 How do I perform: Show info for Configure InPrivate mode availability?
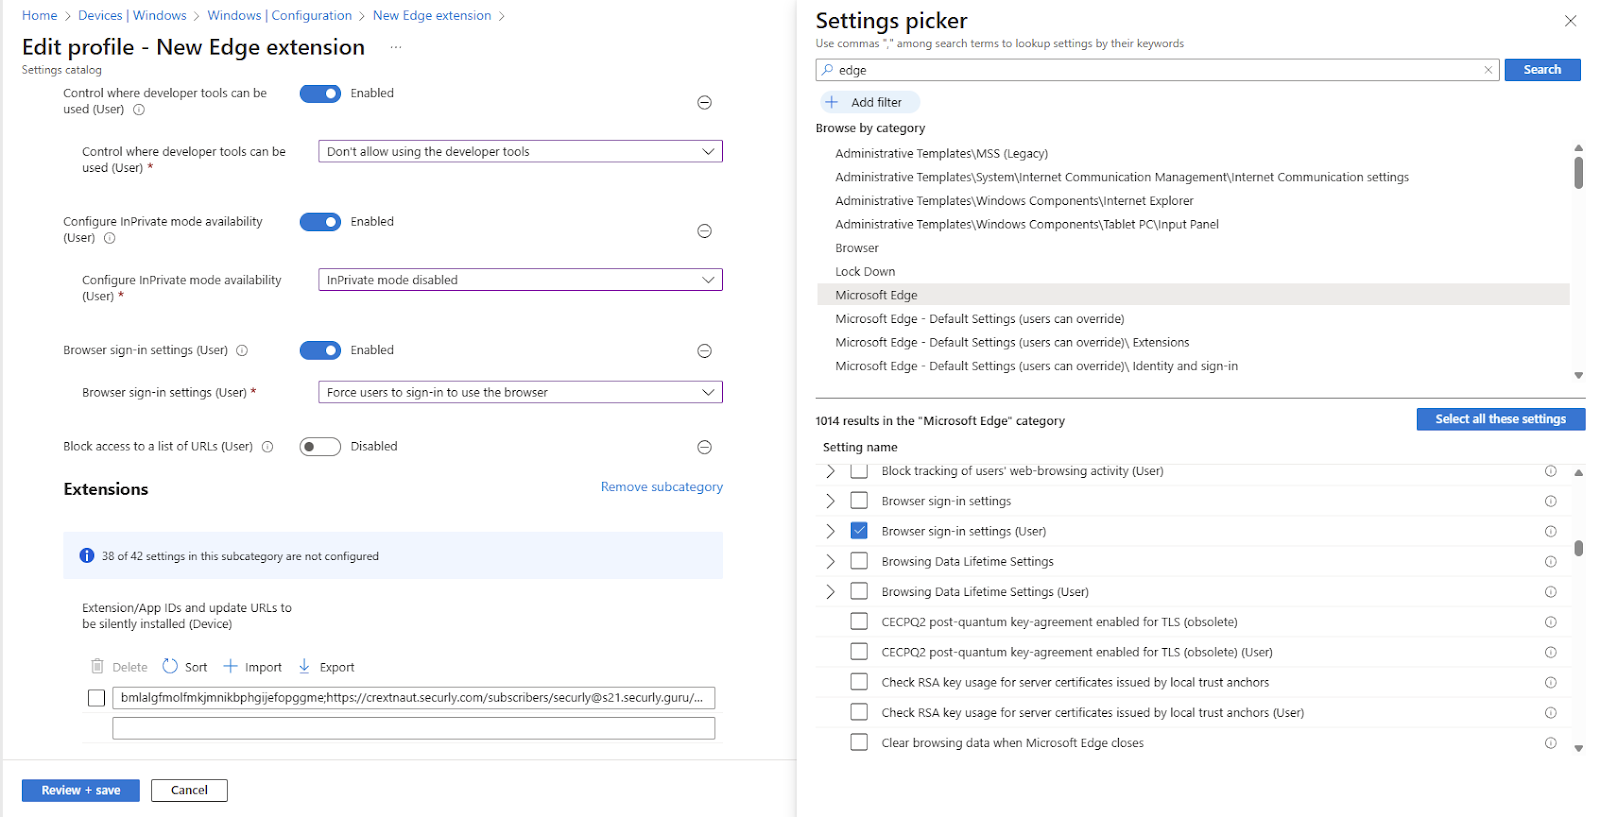[110, 238]
